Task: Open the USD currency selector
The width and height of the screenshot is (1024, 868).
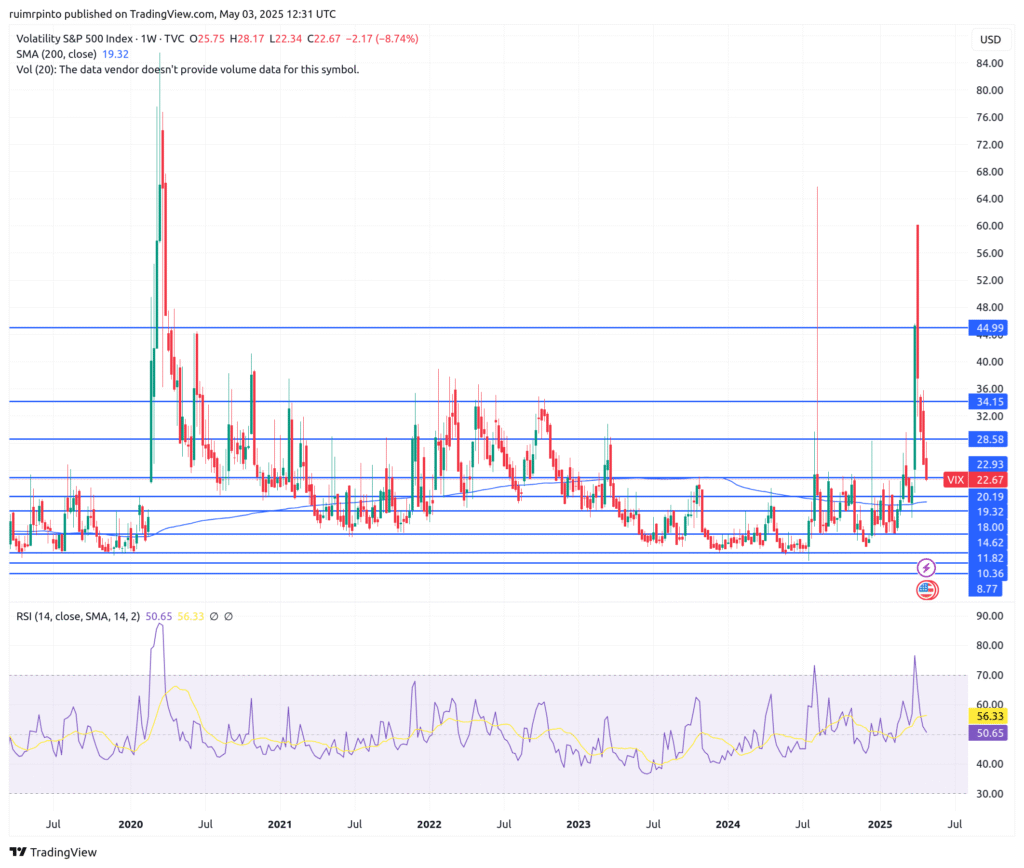Action: 990,40
